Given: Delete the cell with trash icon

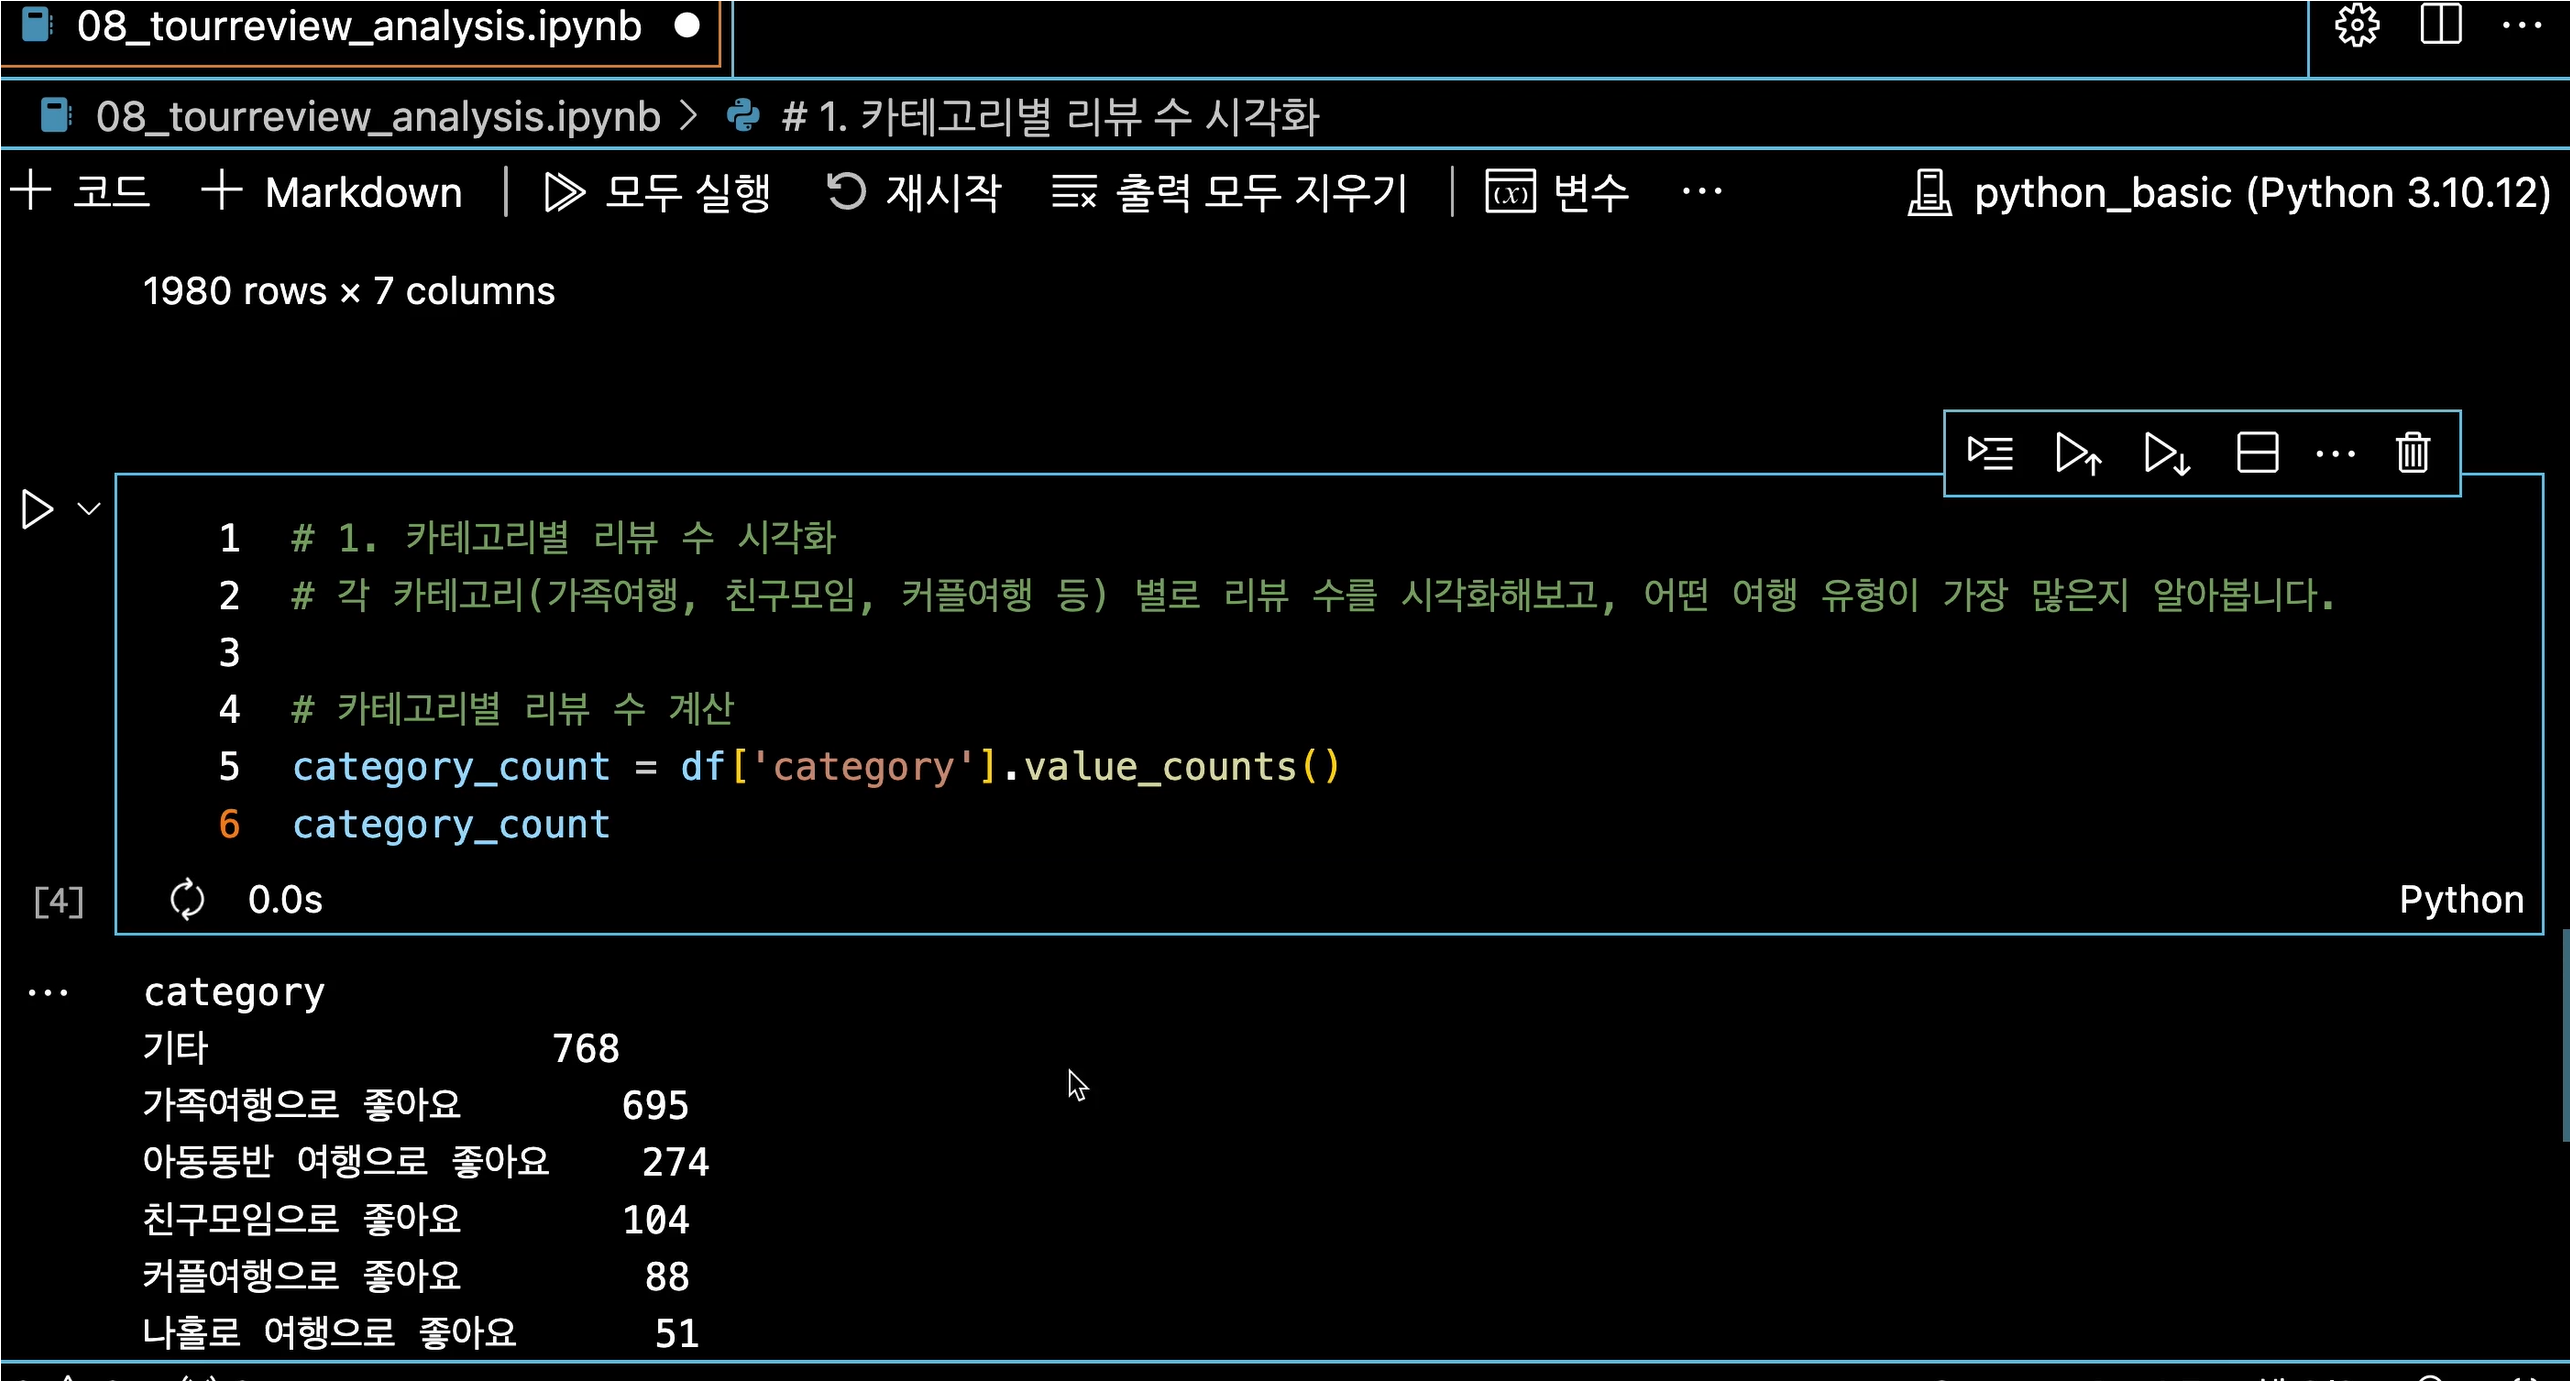Looking at the screenshot, I should 2412,453.
